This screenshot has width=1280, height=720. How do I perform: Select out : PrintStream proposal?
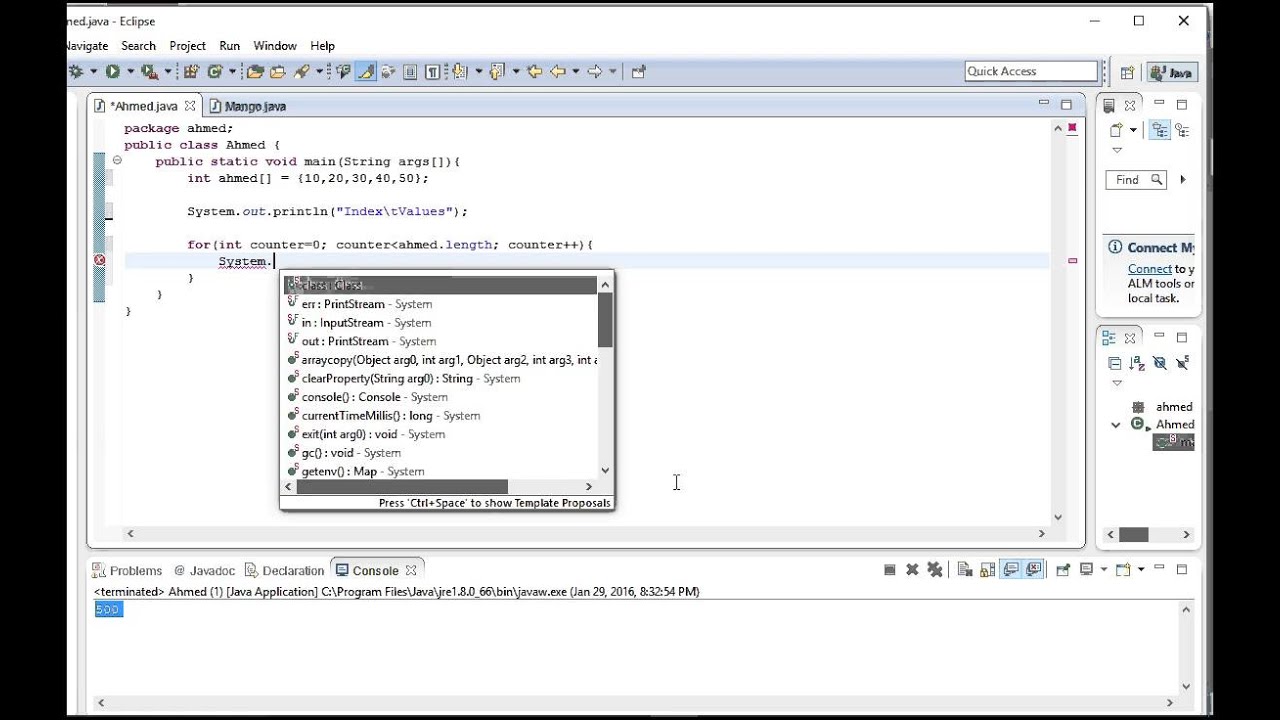441,341
